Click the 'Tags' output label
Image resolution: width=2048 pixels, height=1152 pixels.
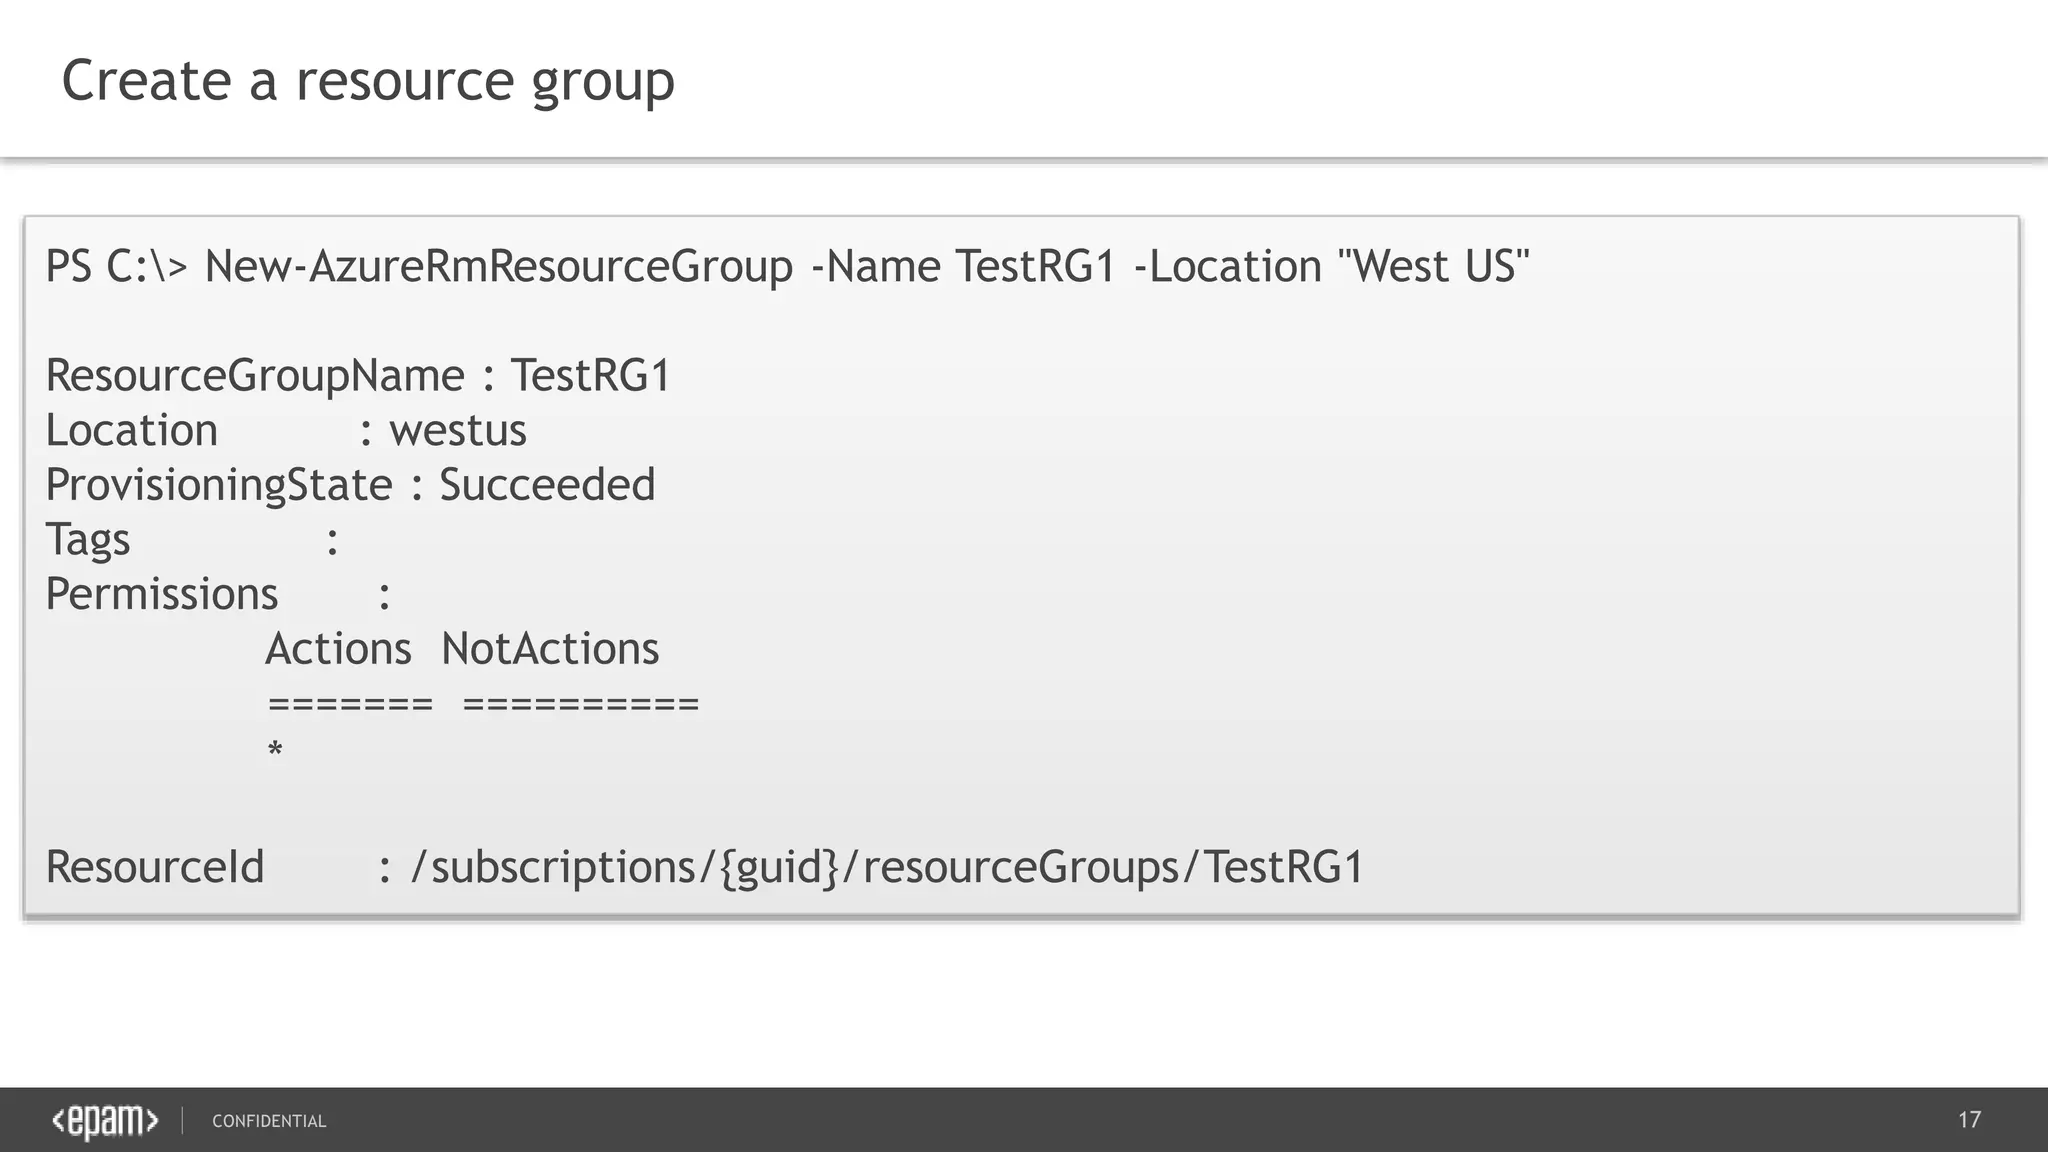click(x=88, y=541)
